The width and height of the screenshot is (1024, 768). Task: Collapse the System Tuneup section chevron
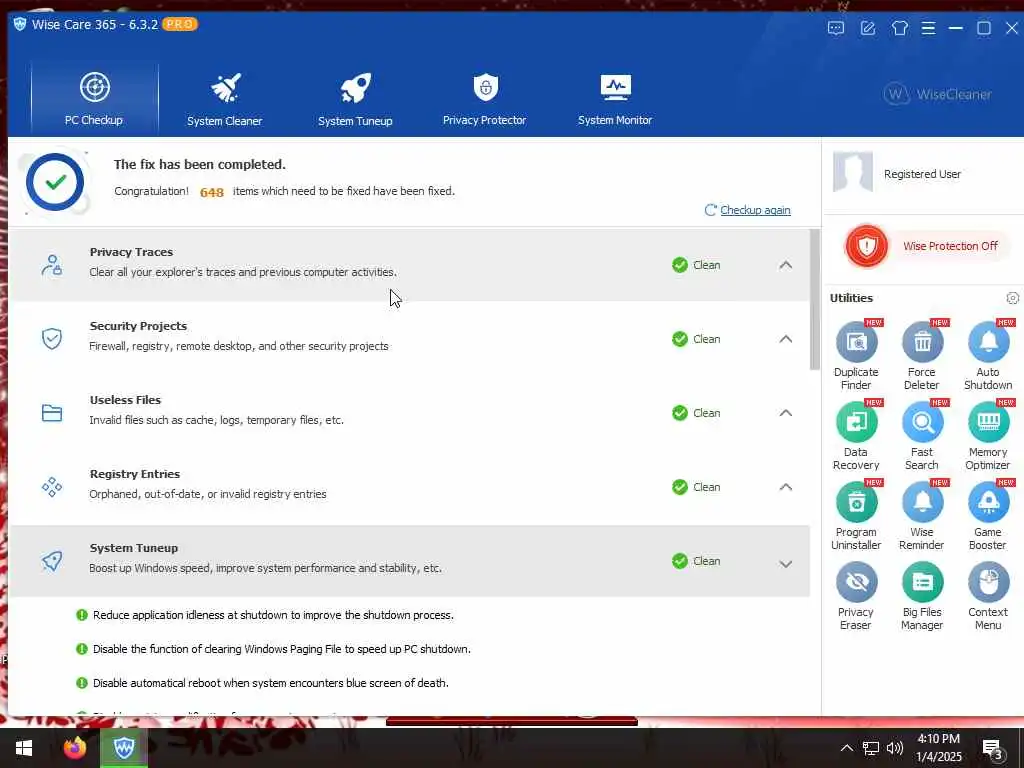786,564
